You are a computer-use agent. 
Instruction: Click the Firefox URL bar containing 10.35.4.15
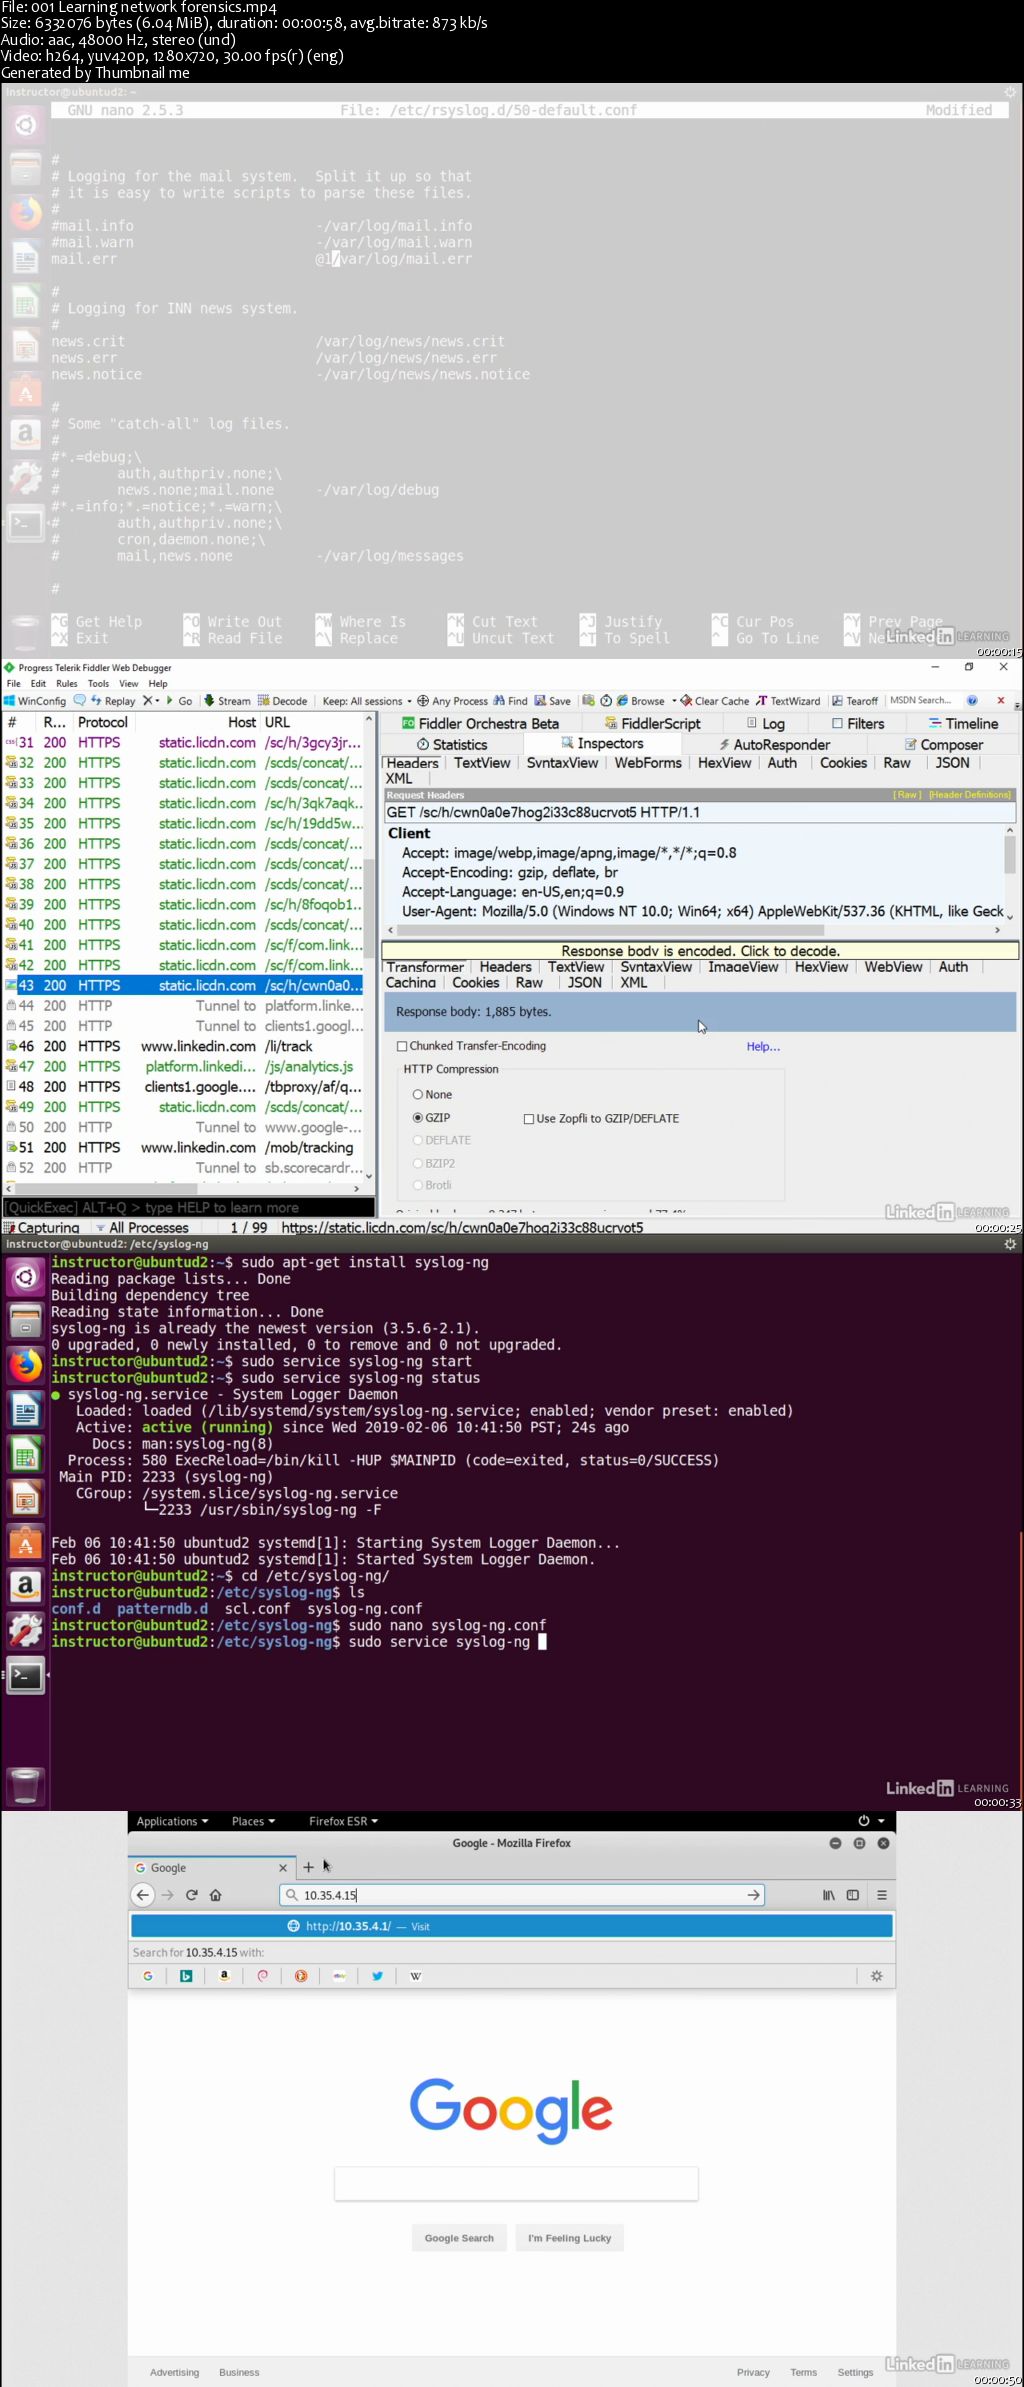point(522,1894)
